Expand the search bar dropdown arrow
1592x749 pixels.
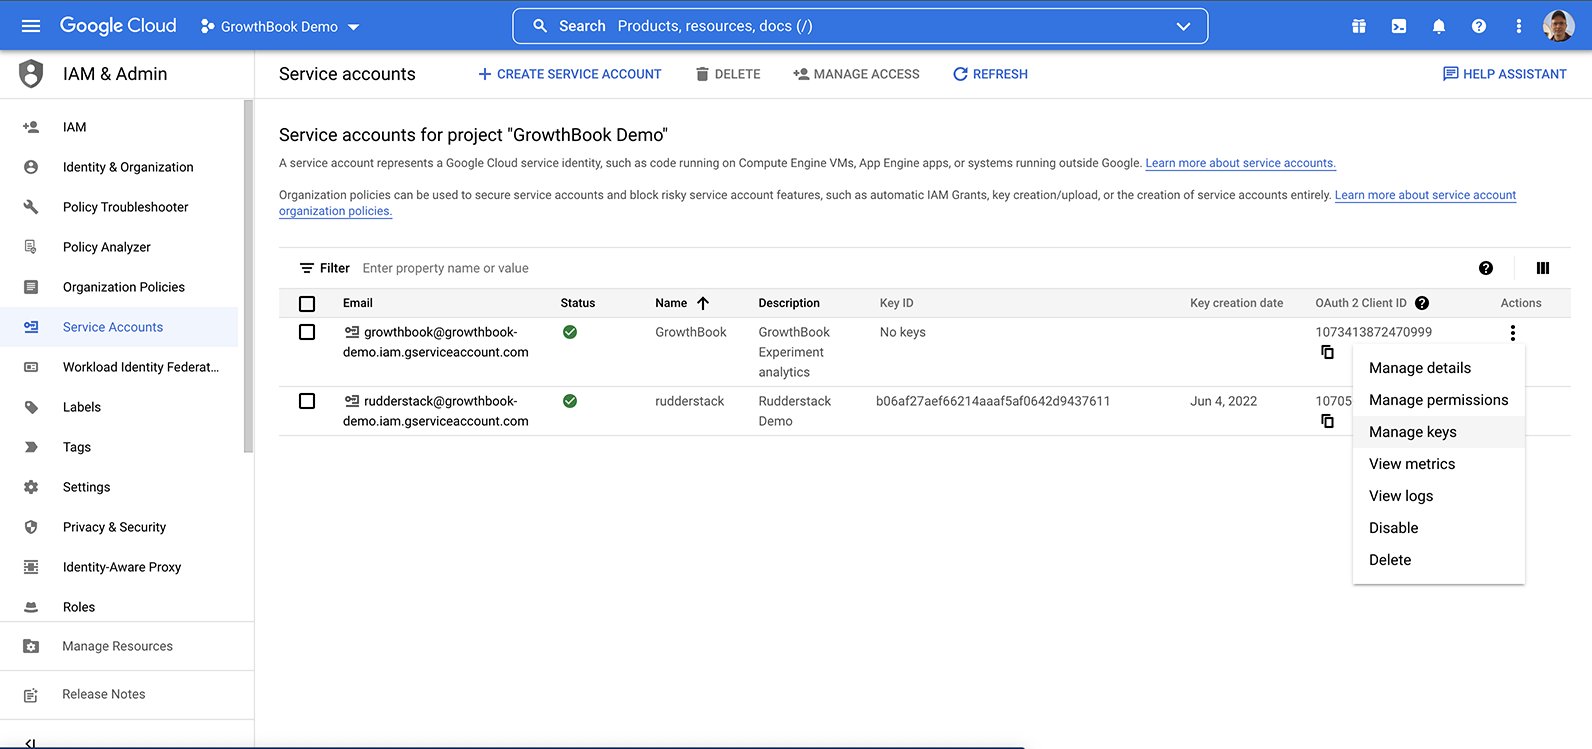[1184, 26]
